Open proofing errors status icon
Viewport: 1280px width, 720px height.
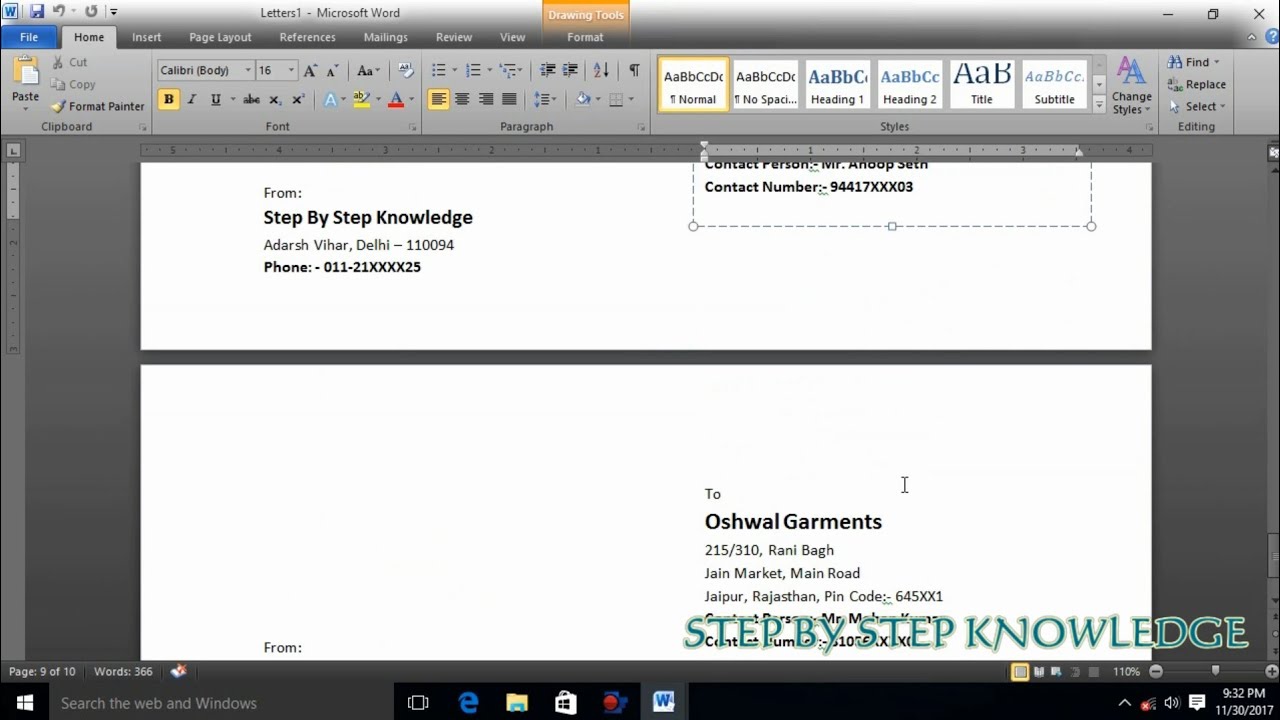pyautogui.click(x=179, y=671)
